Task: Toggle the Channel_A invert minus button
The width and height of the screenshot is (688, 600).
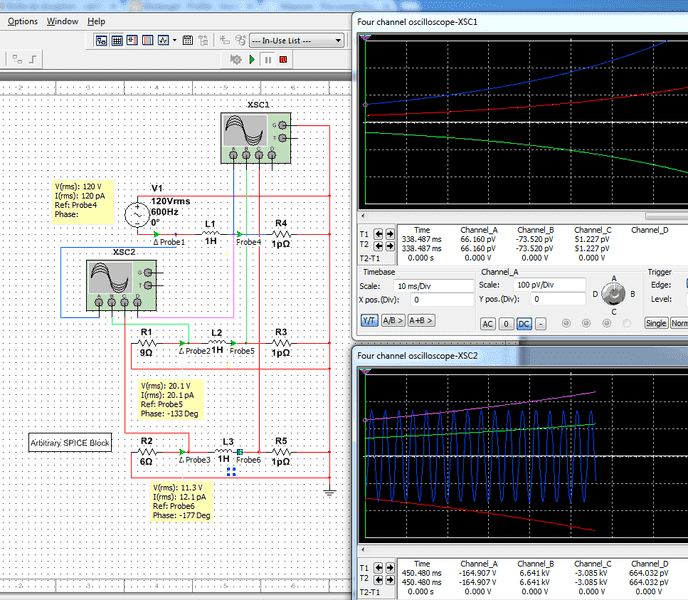Action: click(541, 324)
